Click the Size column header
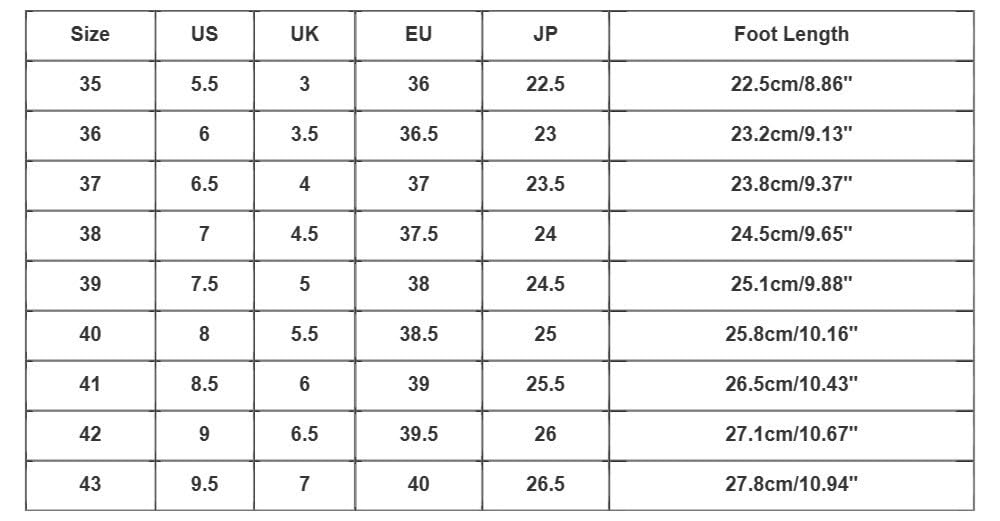1000x521 pixels. click(x=90, y=34)
